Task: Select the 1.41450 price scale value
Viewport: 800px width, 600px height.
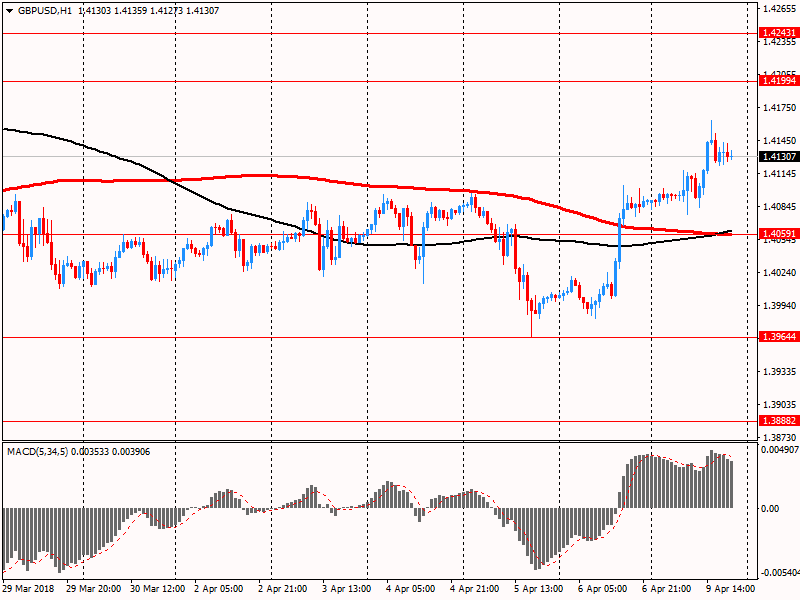Action: [x=780, y=141]
